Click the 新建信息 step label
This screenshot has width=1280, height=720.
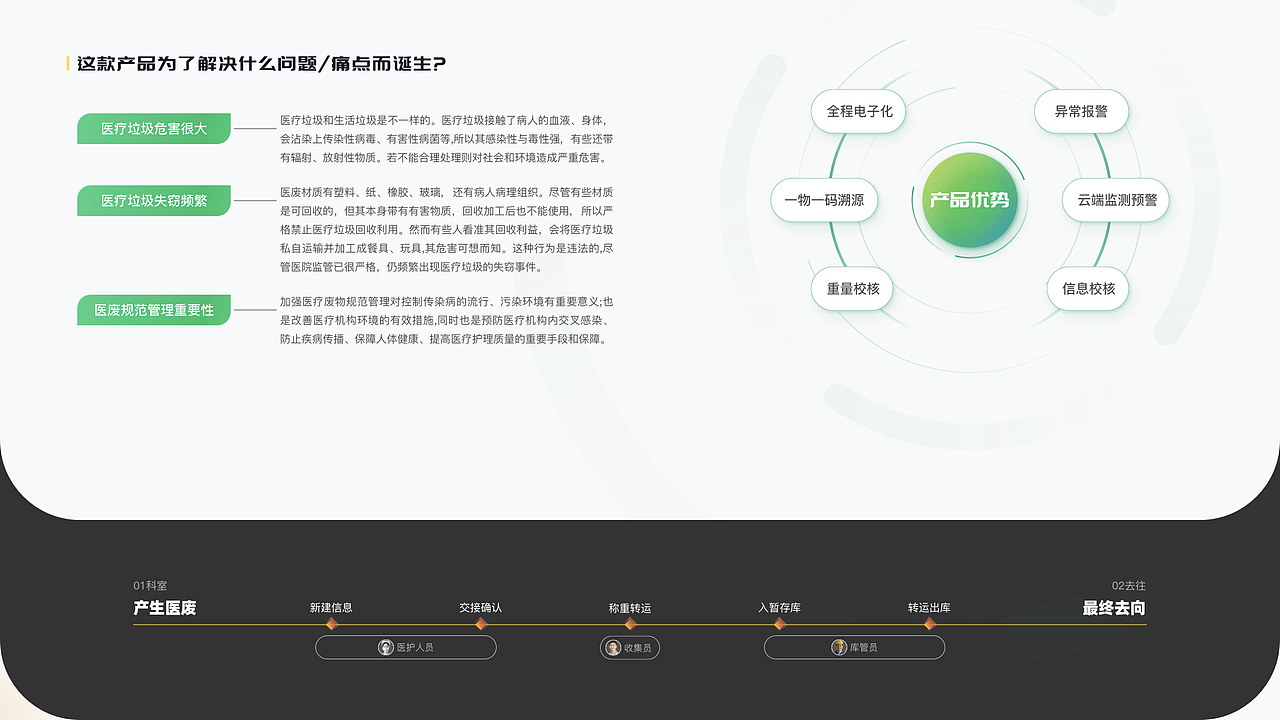(x=331, y=608)
